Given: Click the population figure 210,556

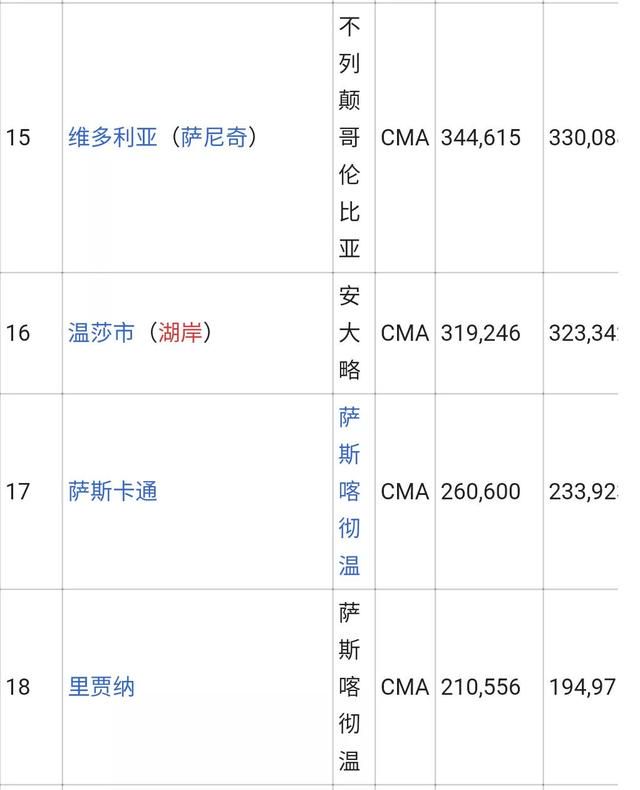Looking at the screenshot, I should (481, 687).
